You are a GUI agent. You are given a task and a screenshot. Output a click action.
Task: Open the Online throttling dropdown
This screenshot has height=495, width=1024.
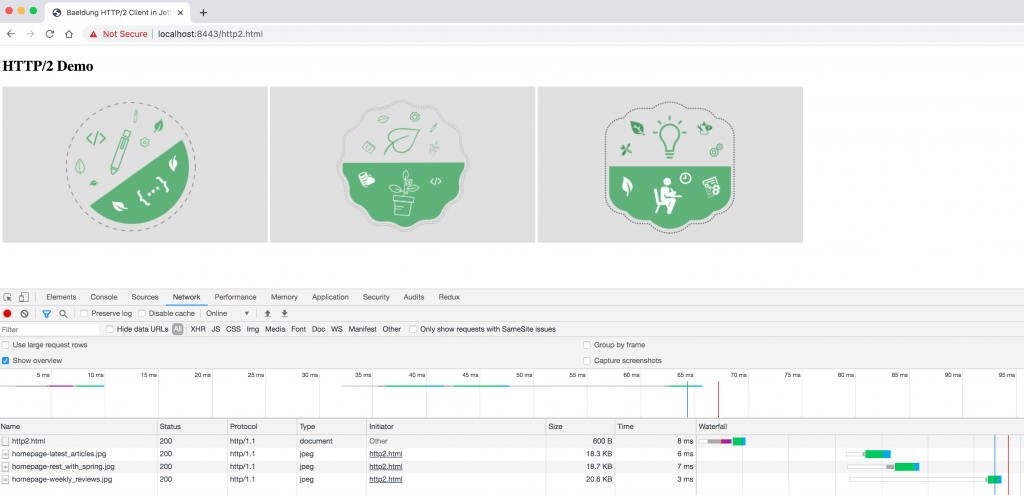click(227, 313)
